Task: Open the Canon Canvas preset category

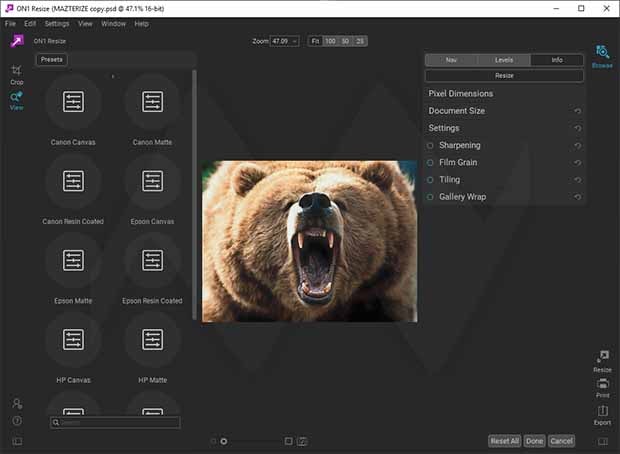Action: click(x=73, y=101)
